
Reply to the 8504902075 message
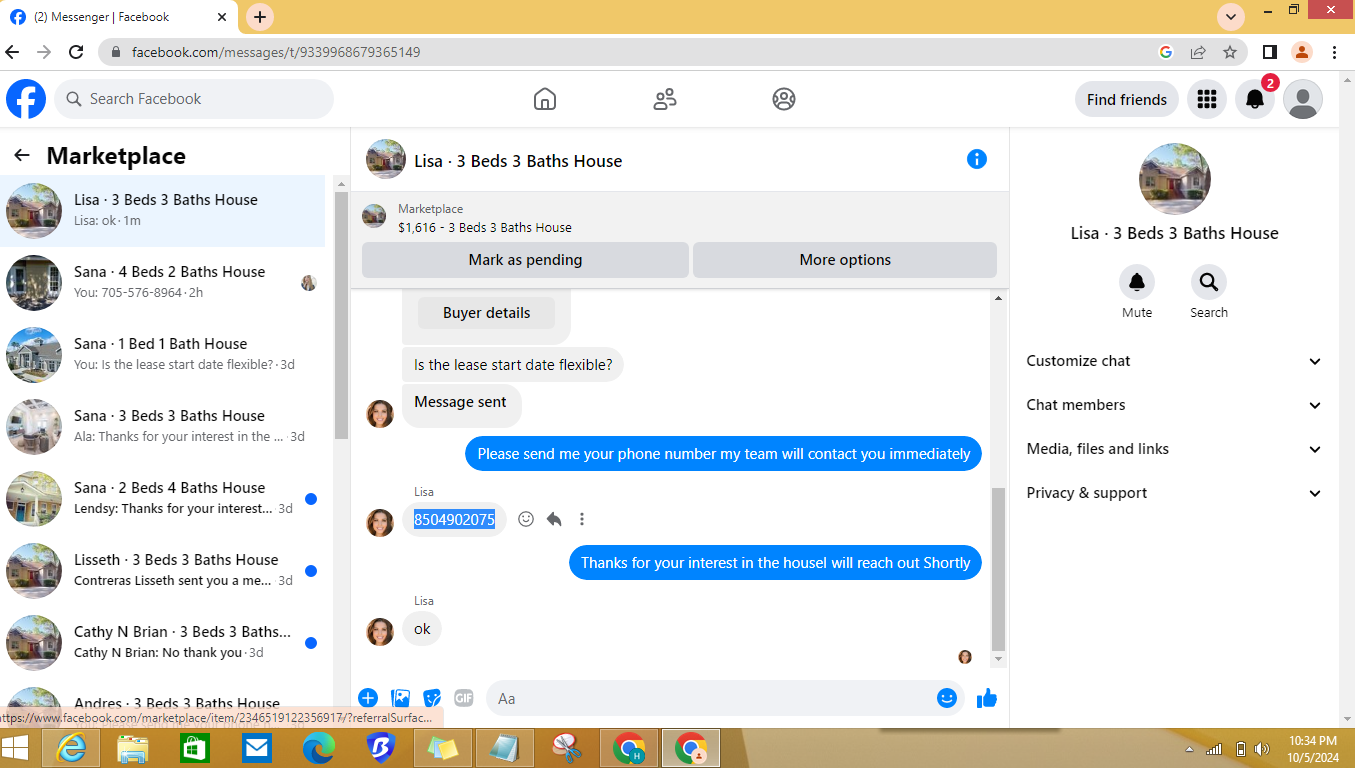[x=554, y=519]
